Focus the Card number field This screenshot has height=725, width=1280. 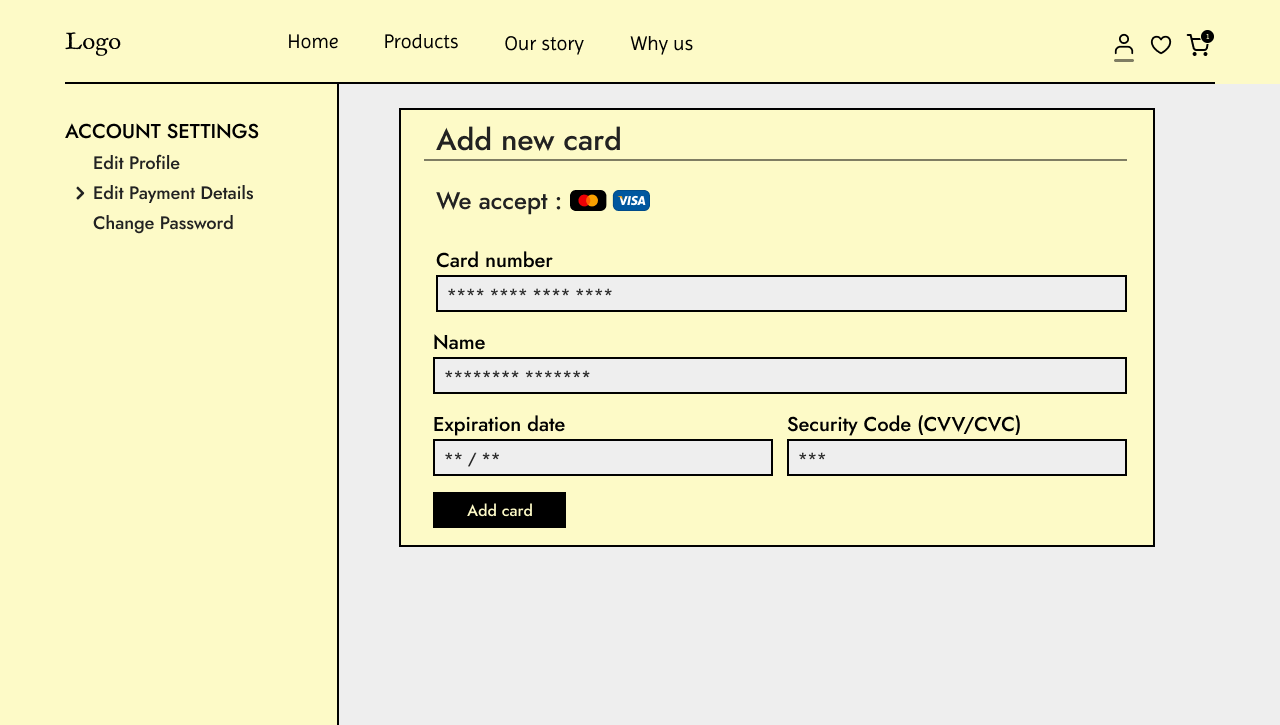coord(781,294)
